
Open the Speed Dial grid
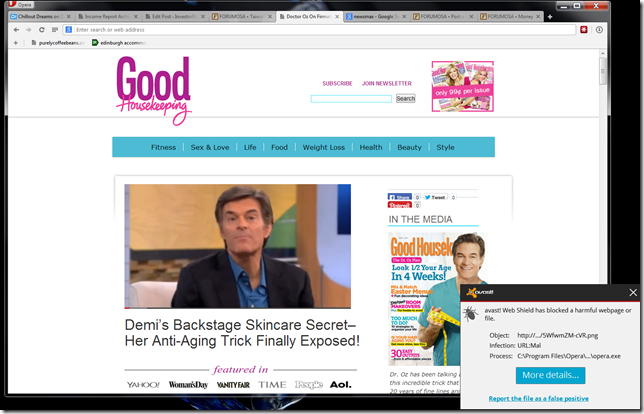pyautogui.click(x=55, y=30)
